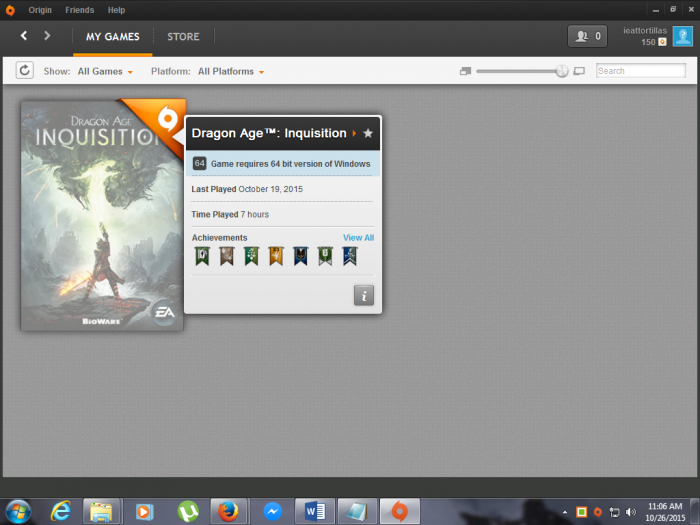
Task: Open the Windows Start menu
Action: point(17,512)
